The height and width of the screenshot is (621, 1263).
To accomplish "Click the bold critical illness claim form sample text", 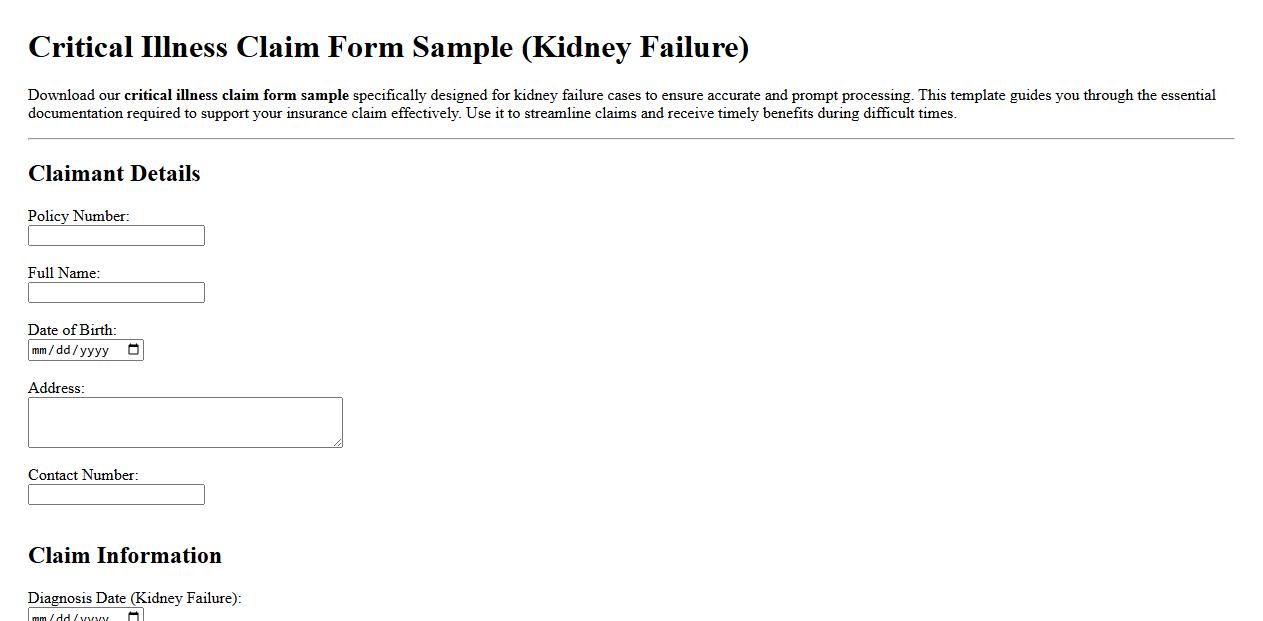I will coord(235,95).
